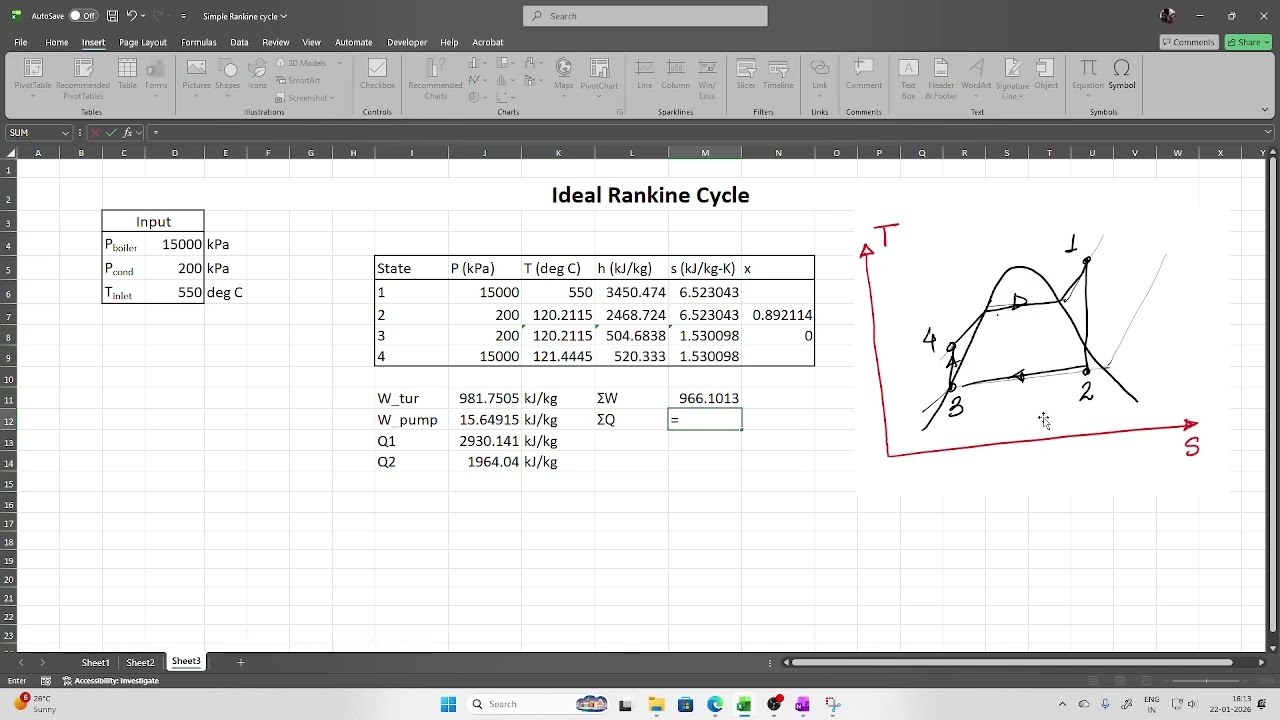Insert a Table from the ribbon

tap(127, 75)
